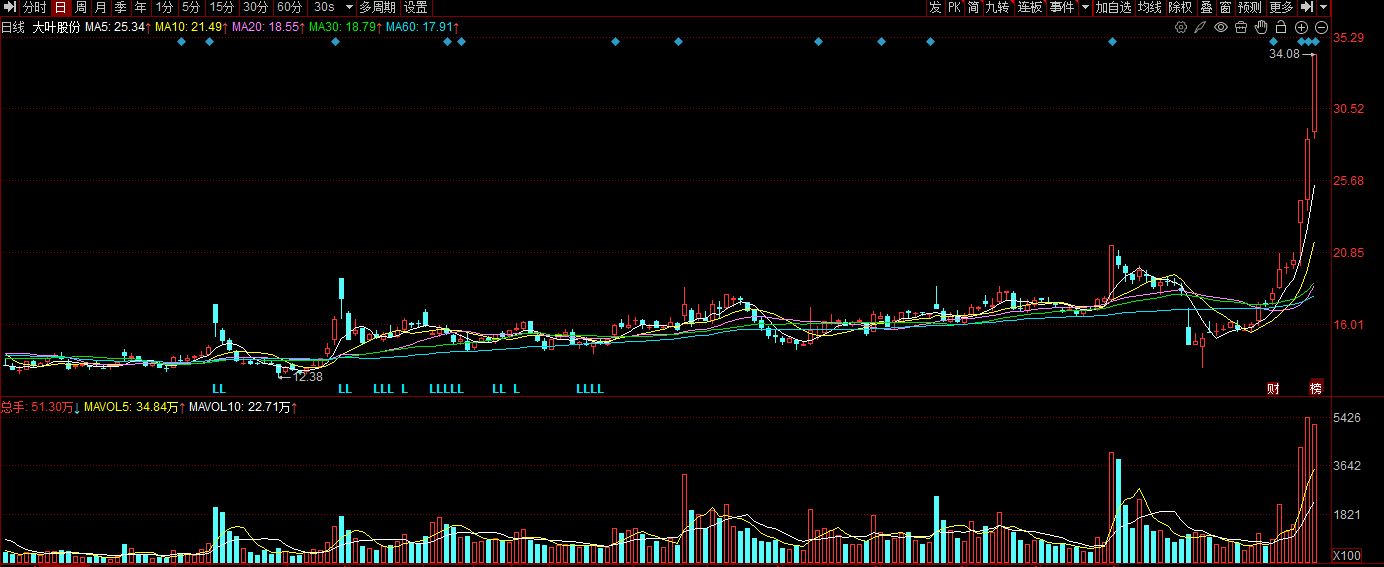Click the 日线 label on chart header
This screenshot has width=1384, height=567.
pos(13,27)
